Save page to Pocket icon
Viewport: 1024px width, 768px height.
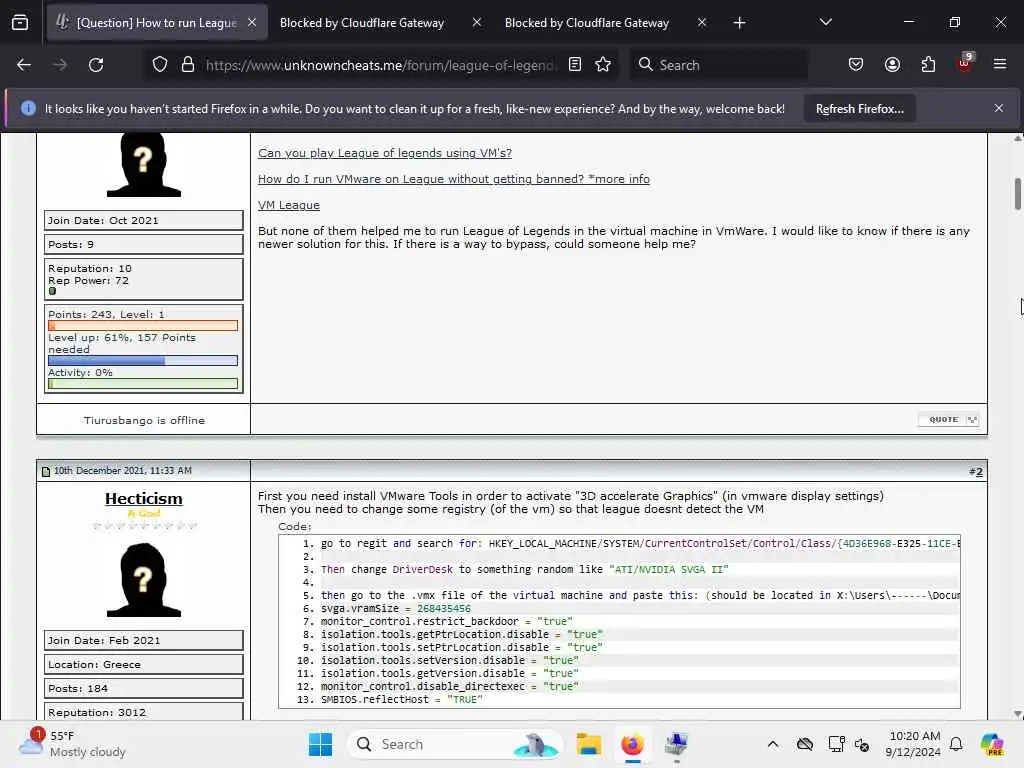click(856, 65)
